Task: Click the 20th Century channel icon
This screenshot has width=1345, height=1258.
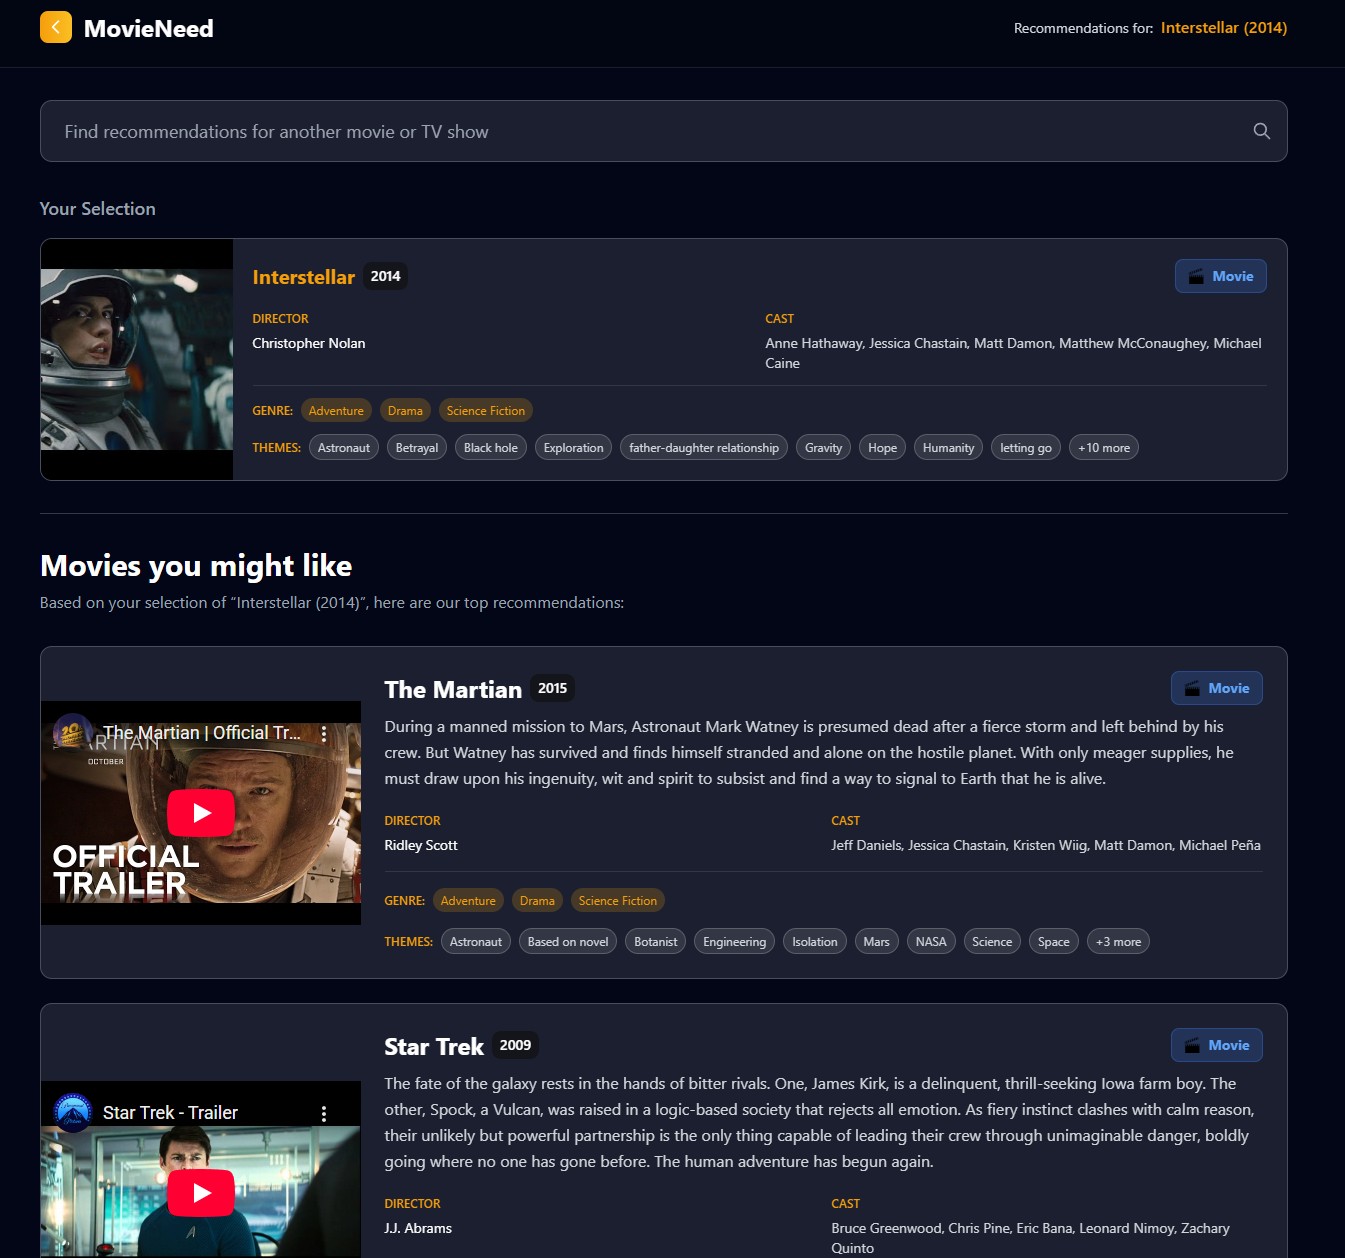Action: [71, 733]
